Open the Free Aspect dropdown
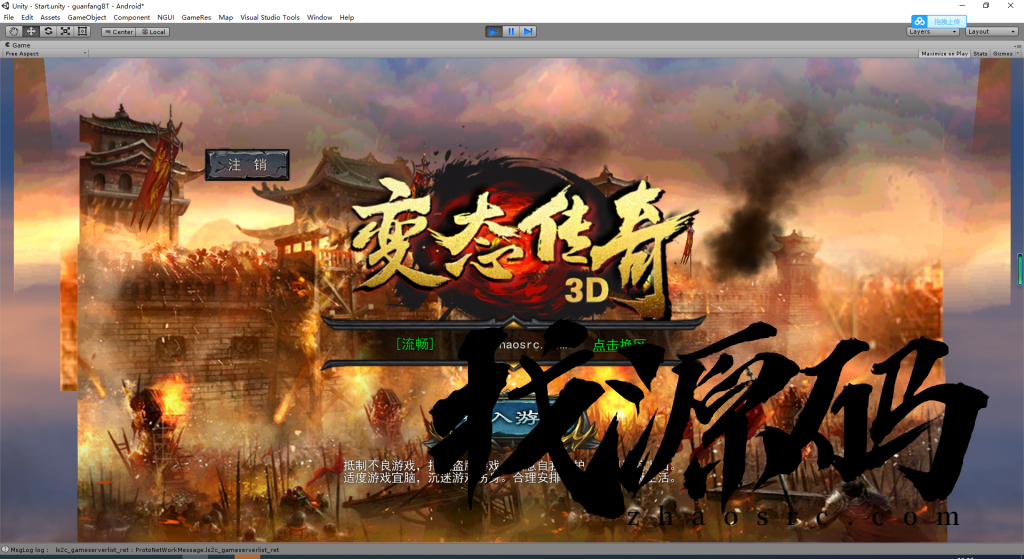The image size is (1024, 559). pyautogui.click(x=45, y=54)
